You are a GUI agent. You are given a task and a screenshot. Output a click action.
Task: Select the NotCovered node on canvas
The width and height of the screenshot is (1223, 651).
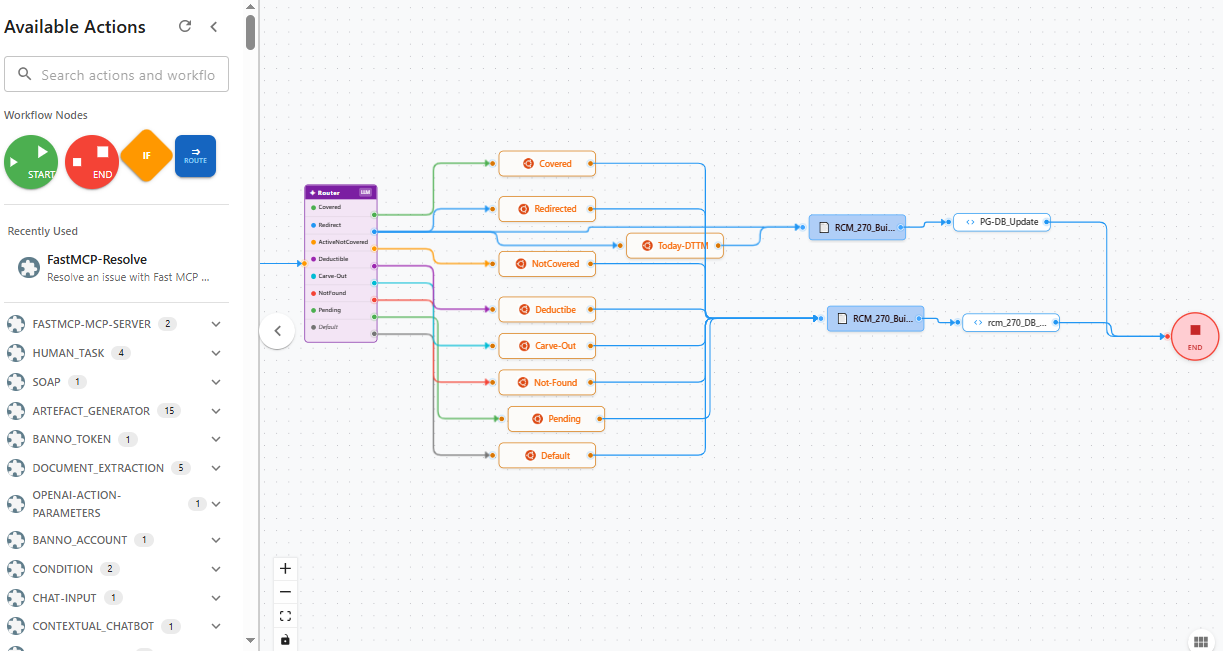click(x=547, y=265)
